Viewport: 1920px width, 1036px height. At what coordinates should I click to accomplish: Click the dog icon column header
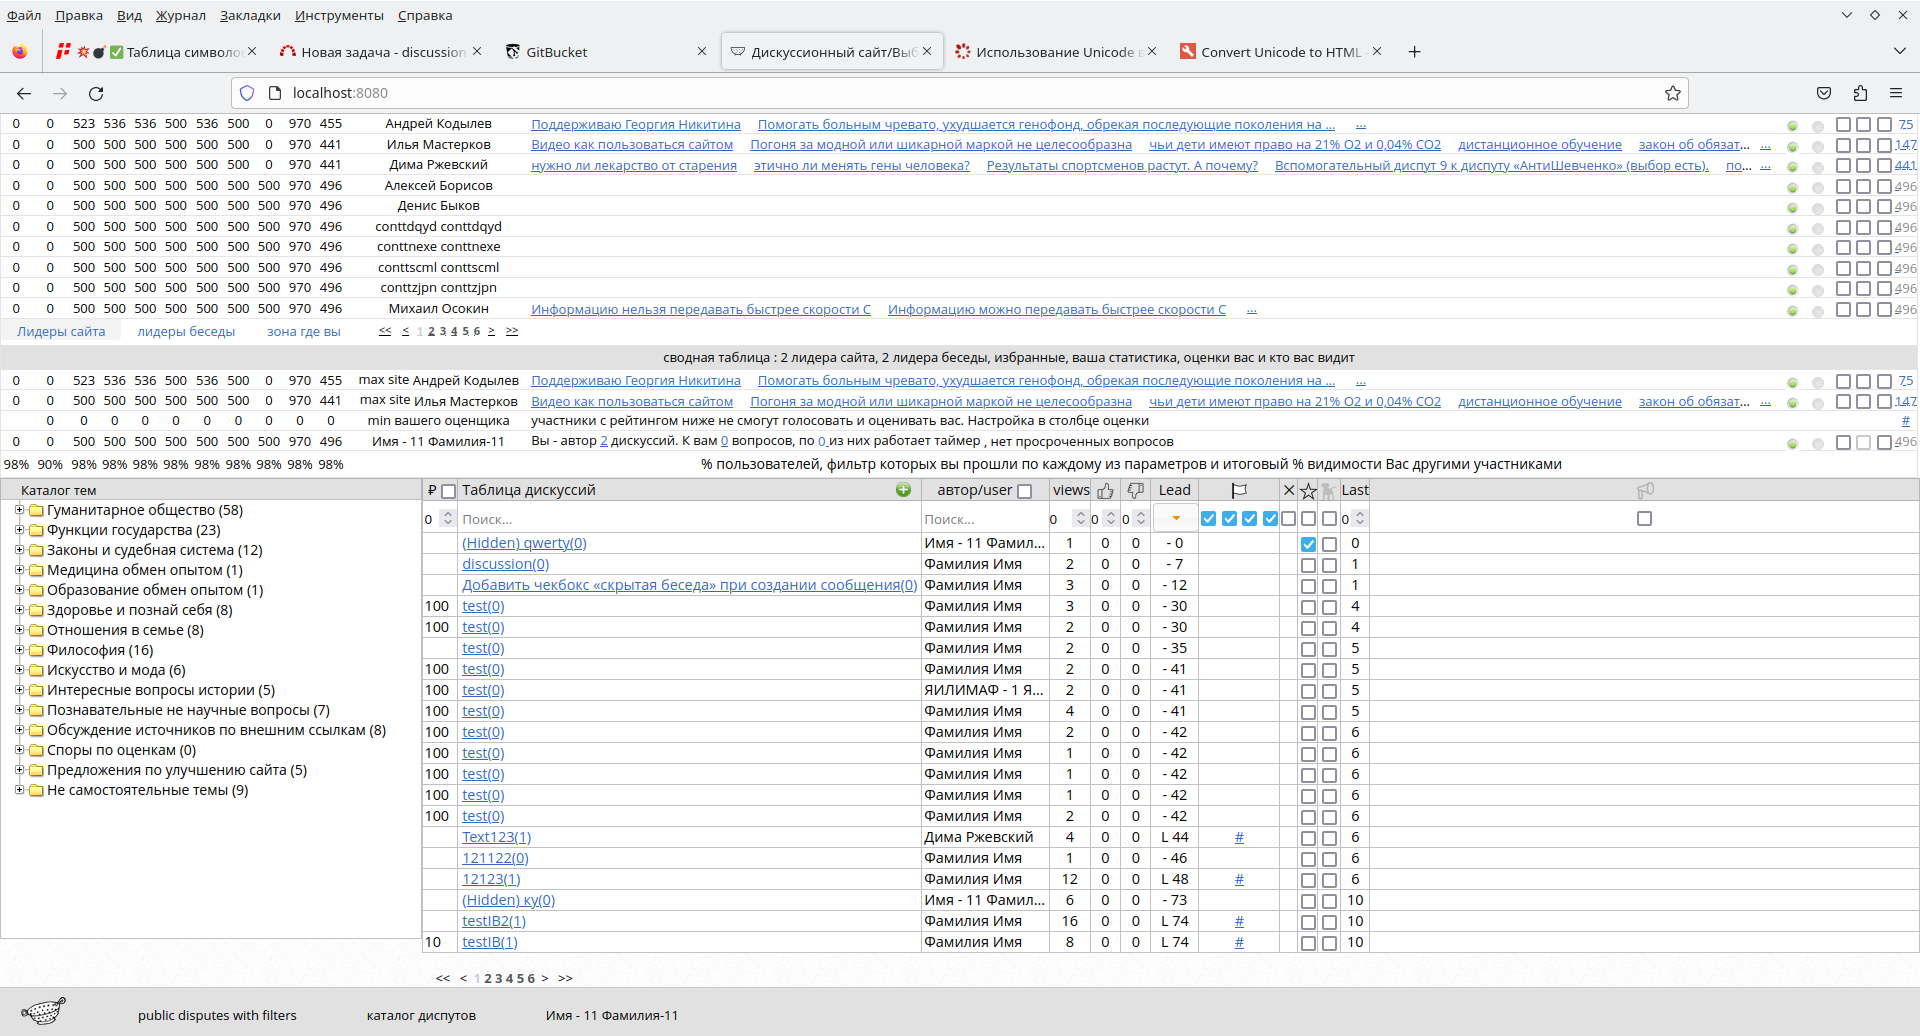tap(1328, 490)
